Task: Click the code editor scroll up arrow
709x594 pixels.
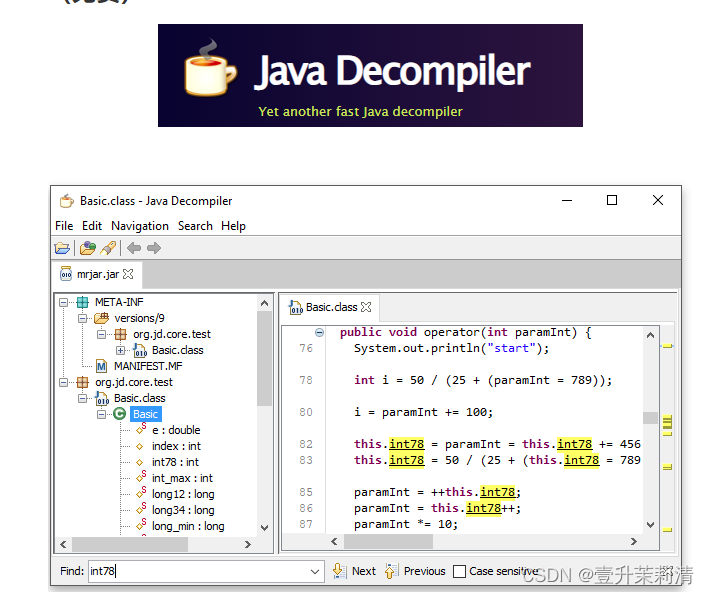Action: [650, 335]
